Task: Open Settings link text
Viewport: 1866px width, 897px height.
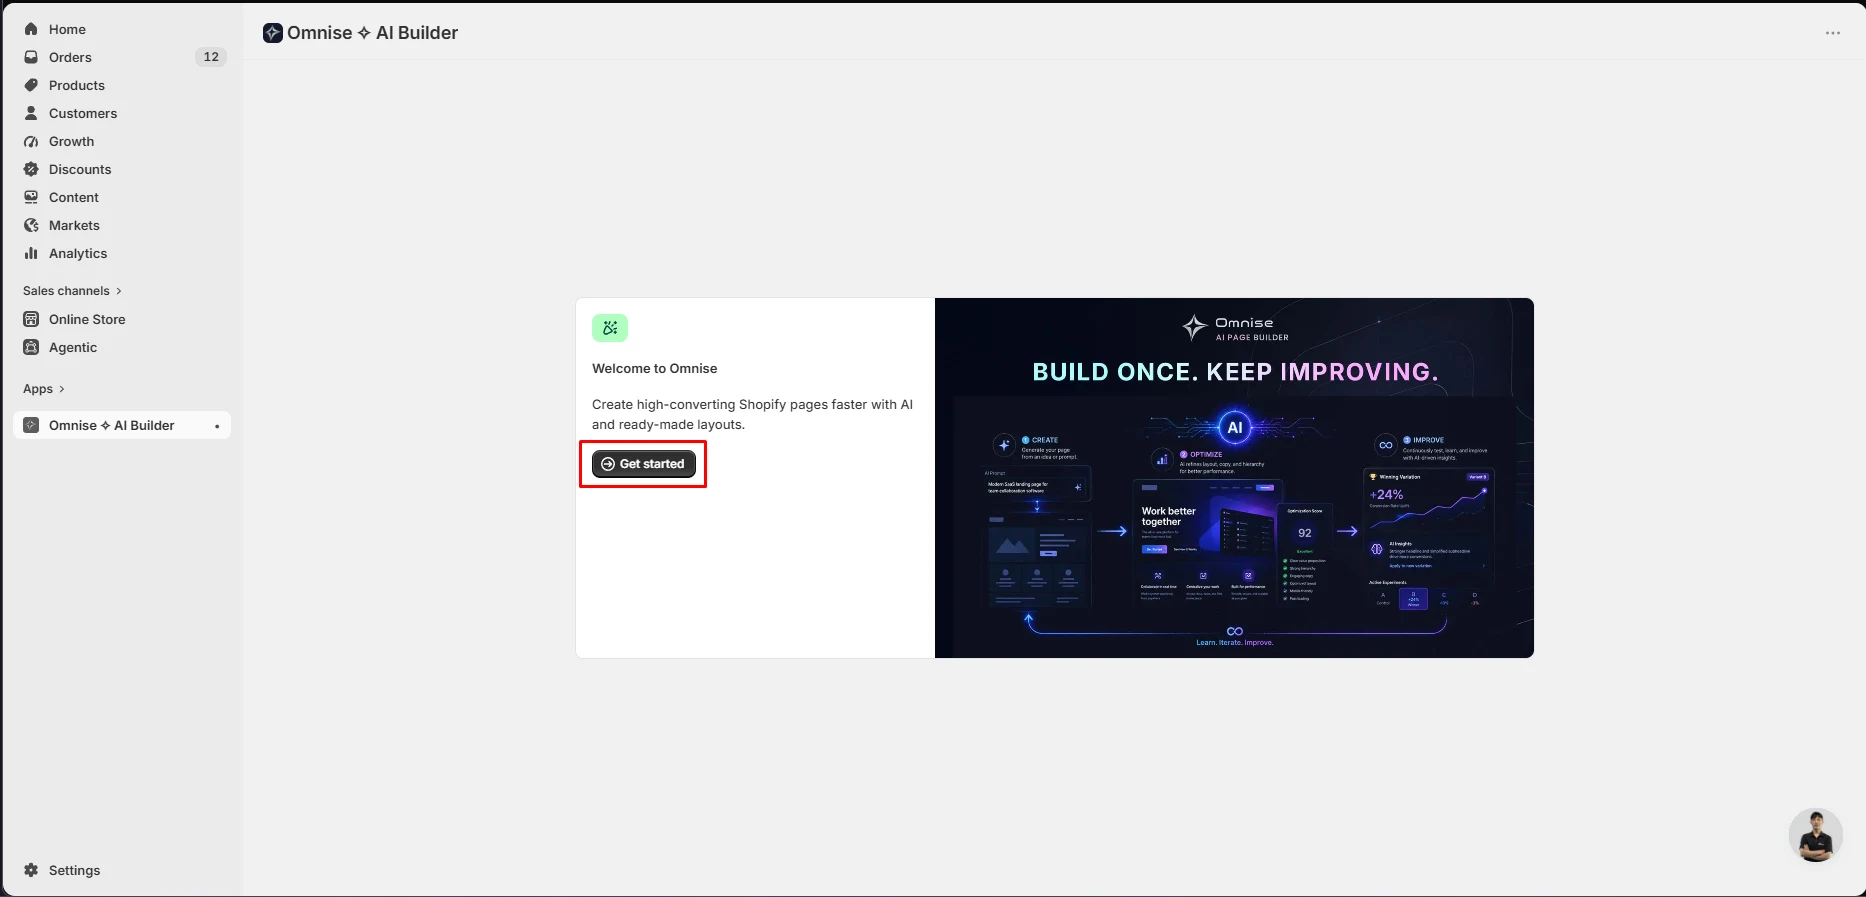Action: point(75,870)
